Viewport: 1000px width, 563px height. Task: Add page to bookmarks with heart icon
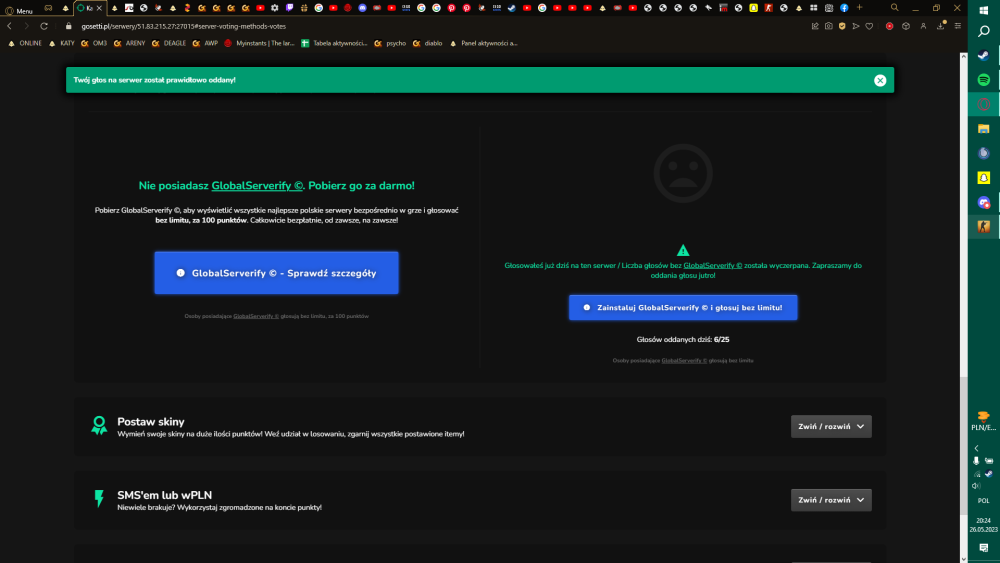pyautogui.click(x=869, y=26)
